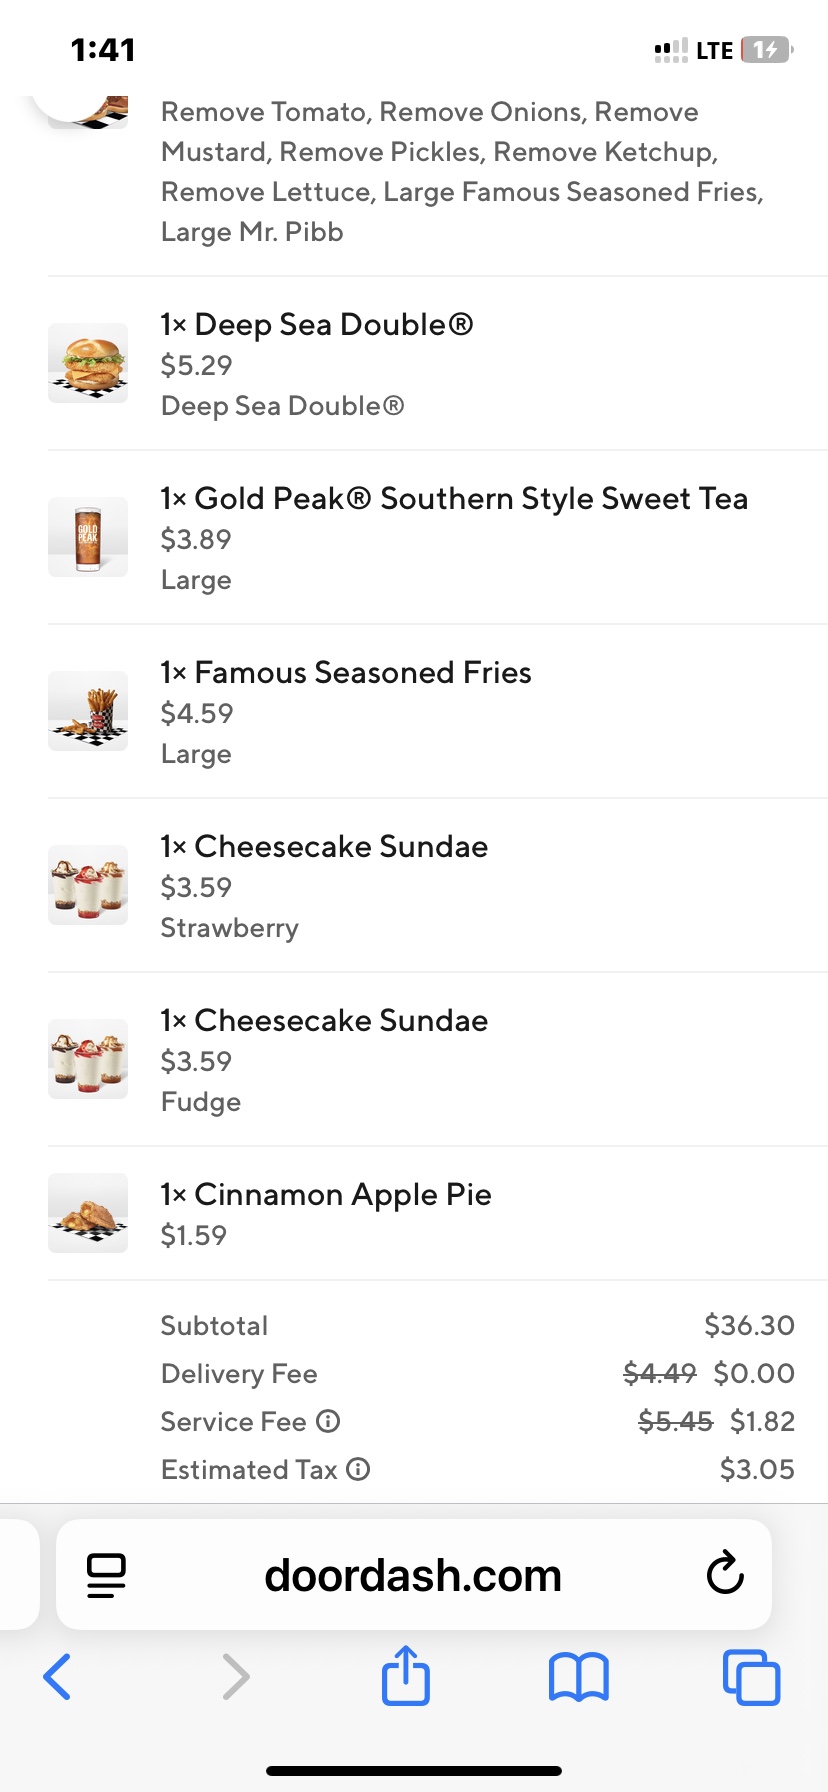Open the Safari share sheet
The width and height of the screenshot is (828, 1792).
pyautogui.click(x=406, y=1675)
